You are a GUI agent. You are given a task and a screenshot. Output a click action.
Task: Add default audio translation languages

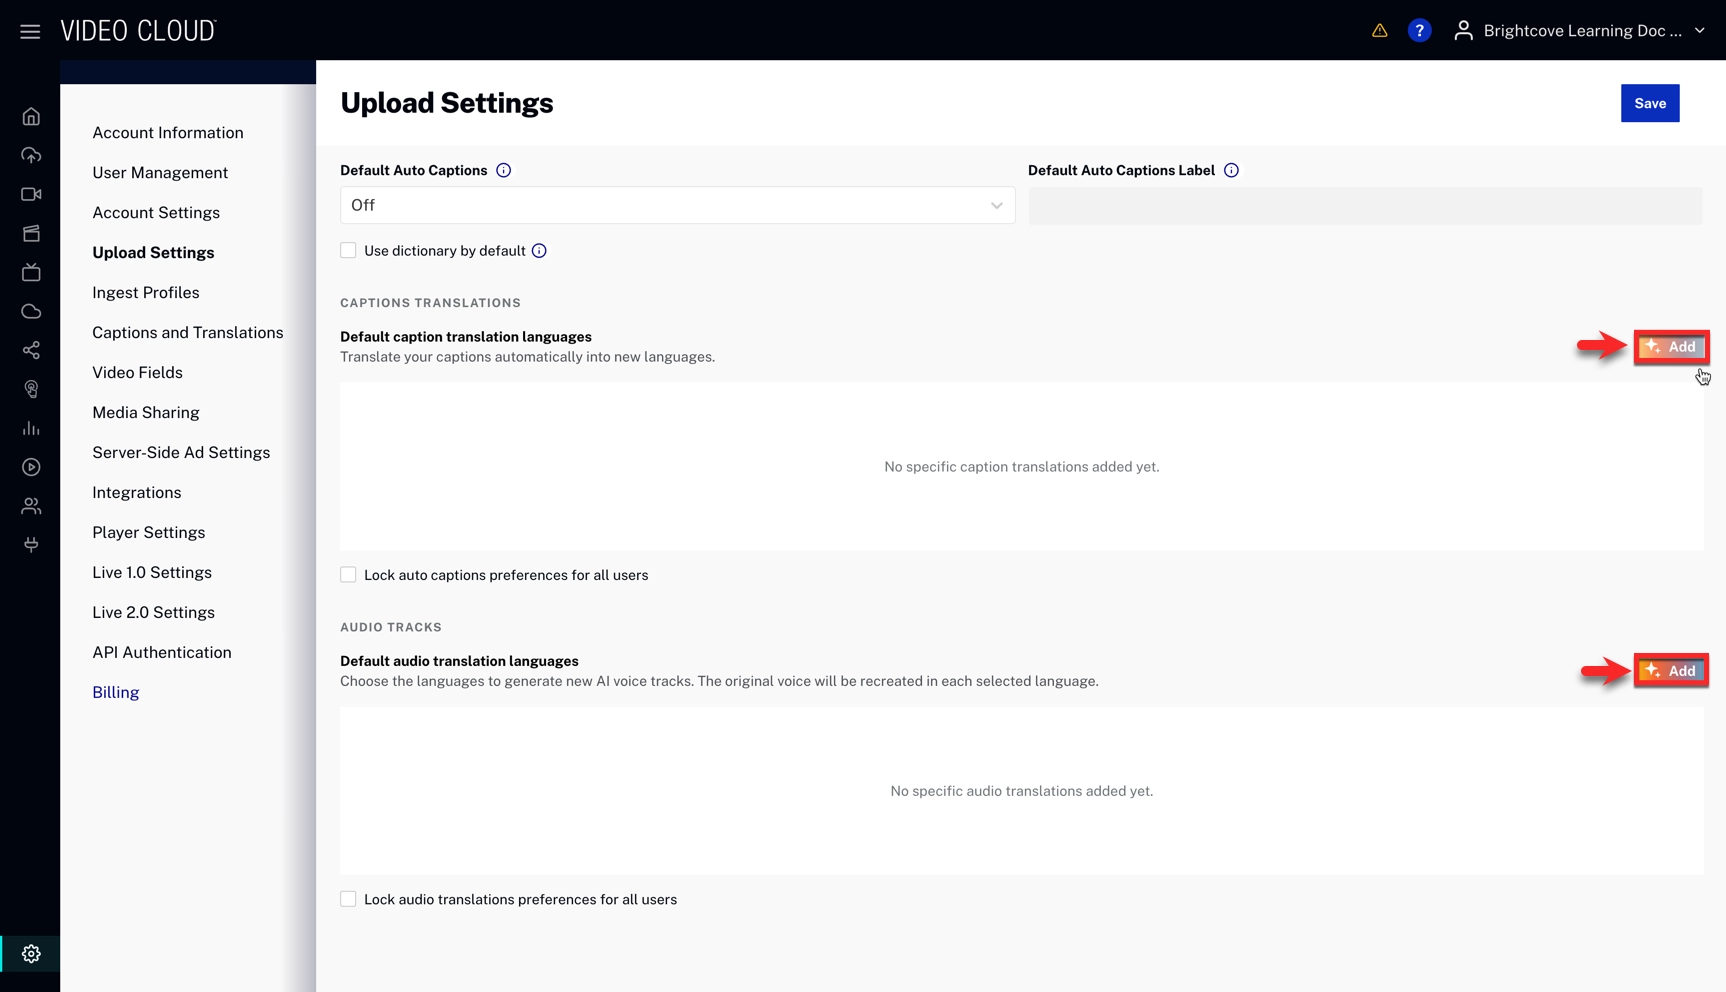[1671, 671]
